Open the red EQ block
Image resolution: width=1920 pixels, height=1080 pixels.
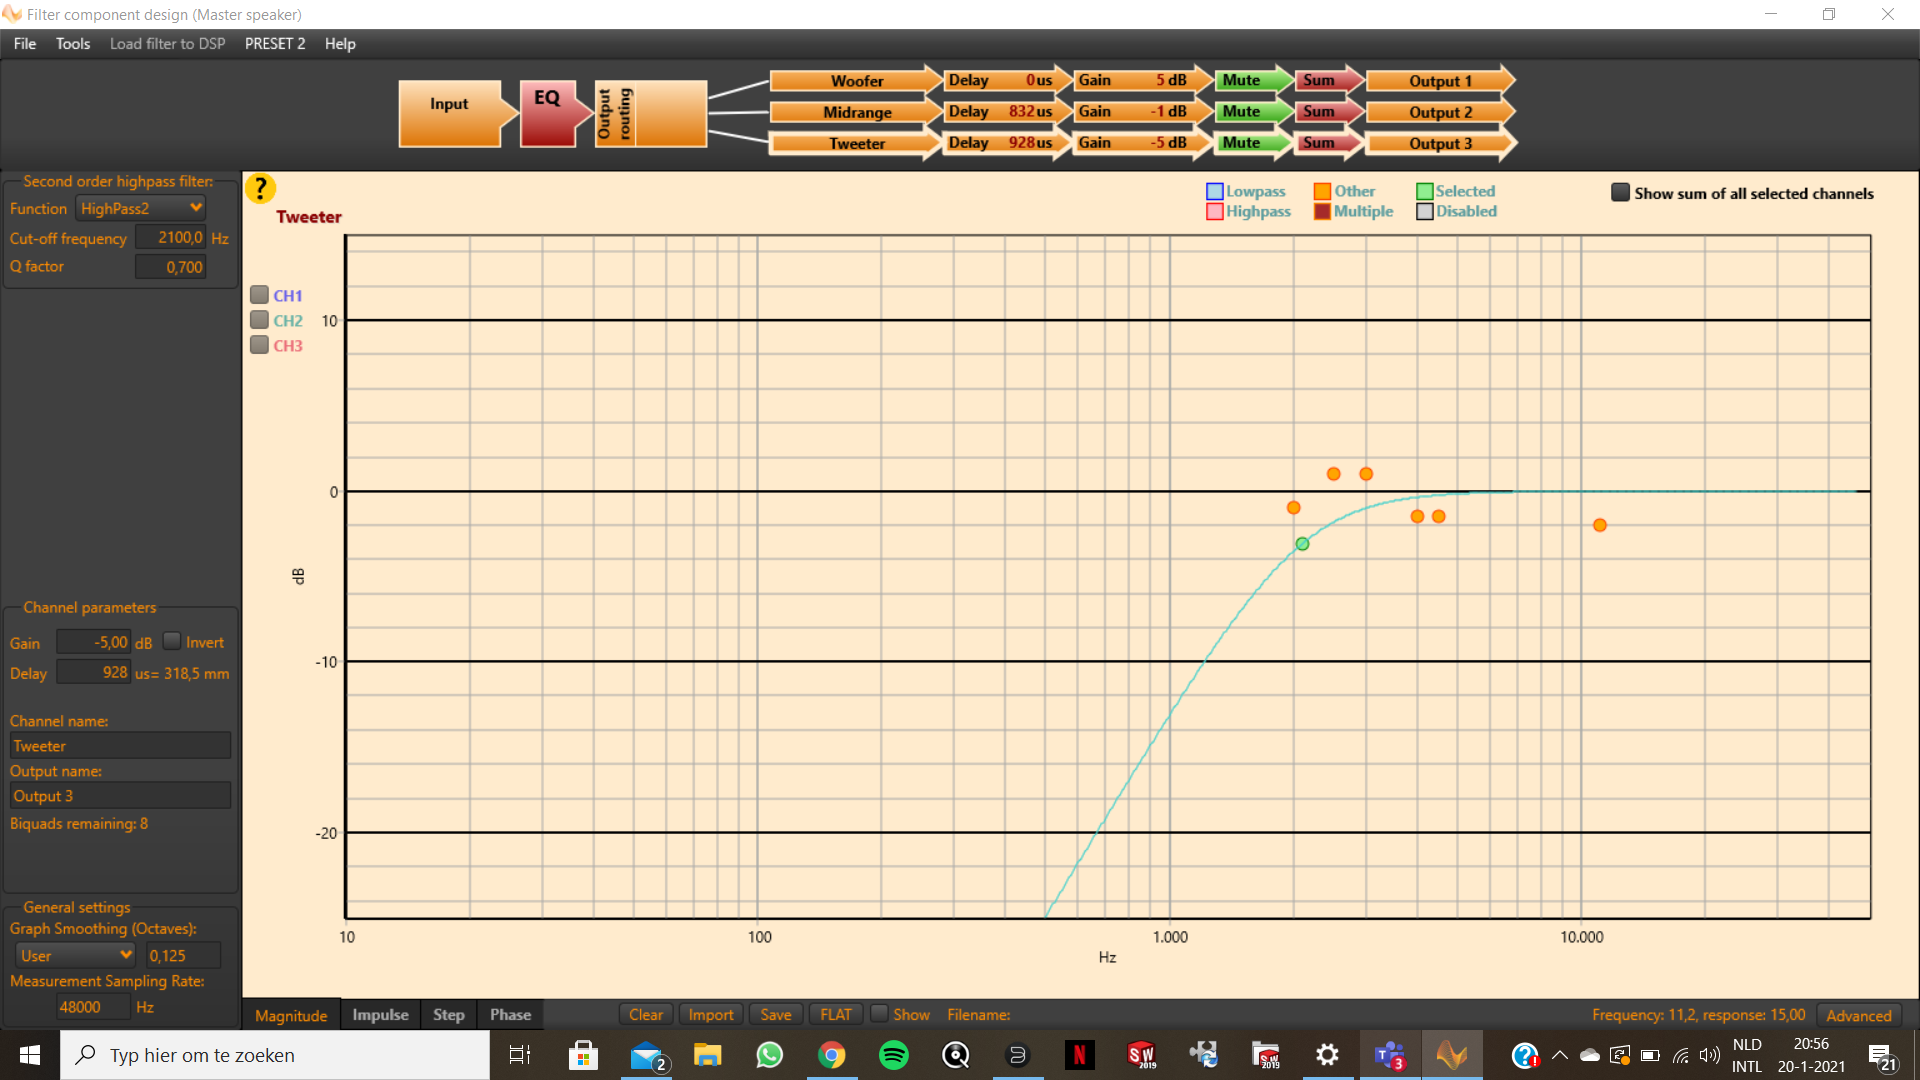coord(553,113)
